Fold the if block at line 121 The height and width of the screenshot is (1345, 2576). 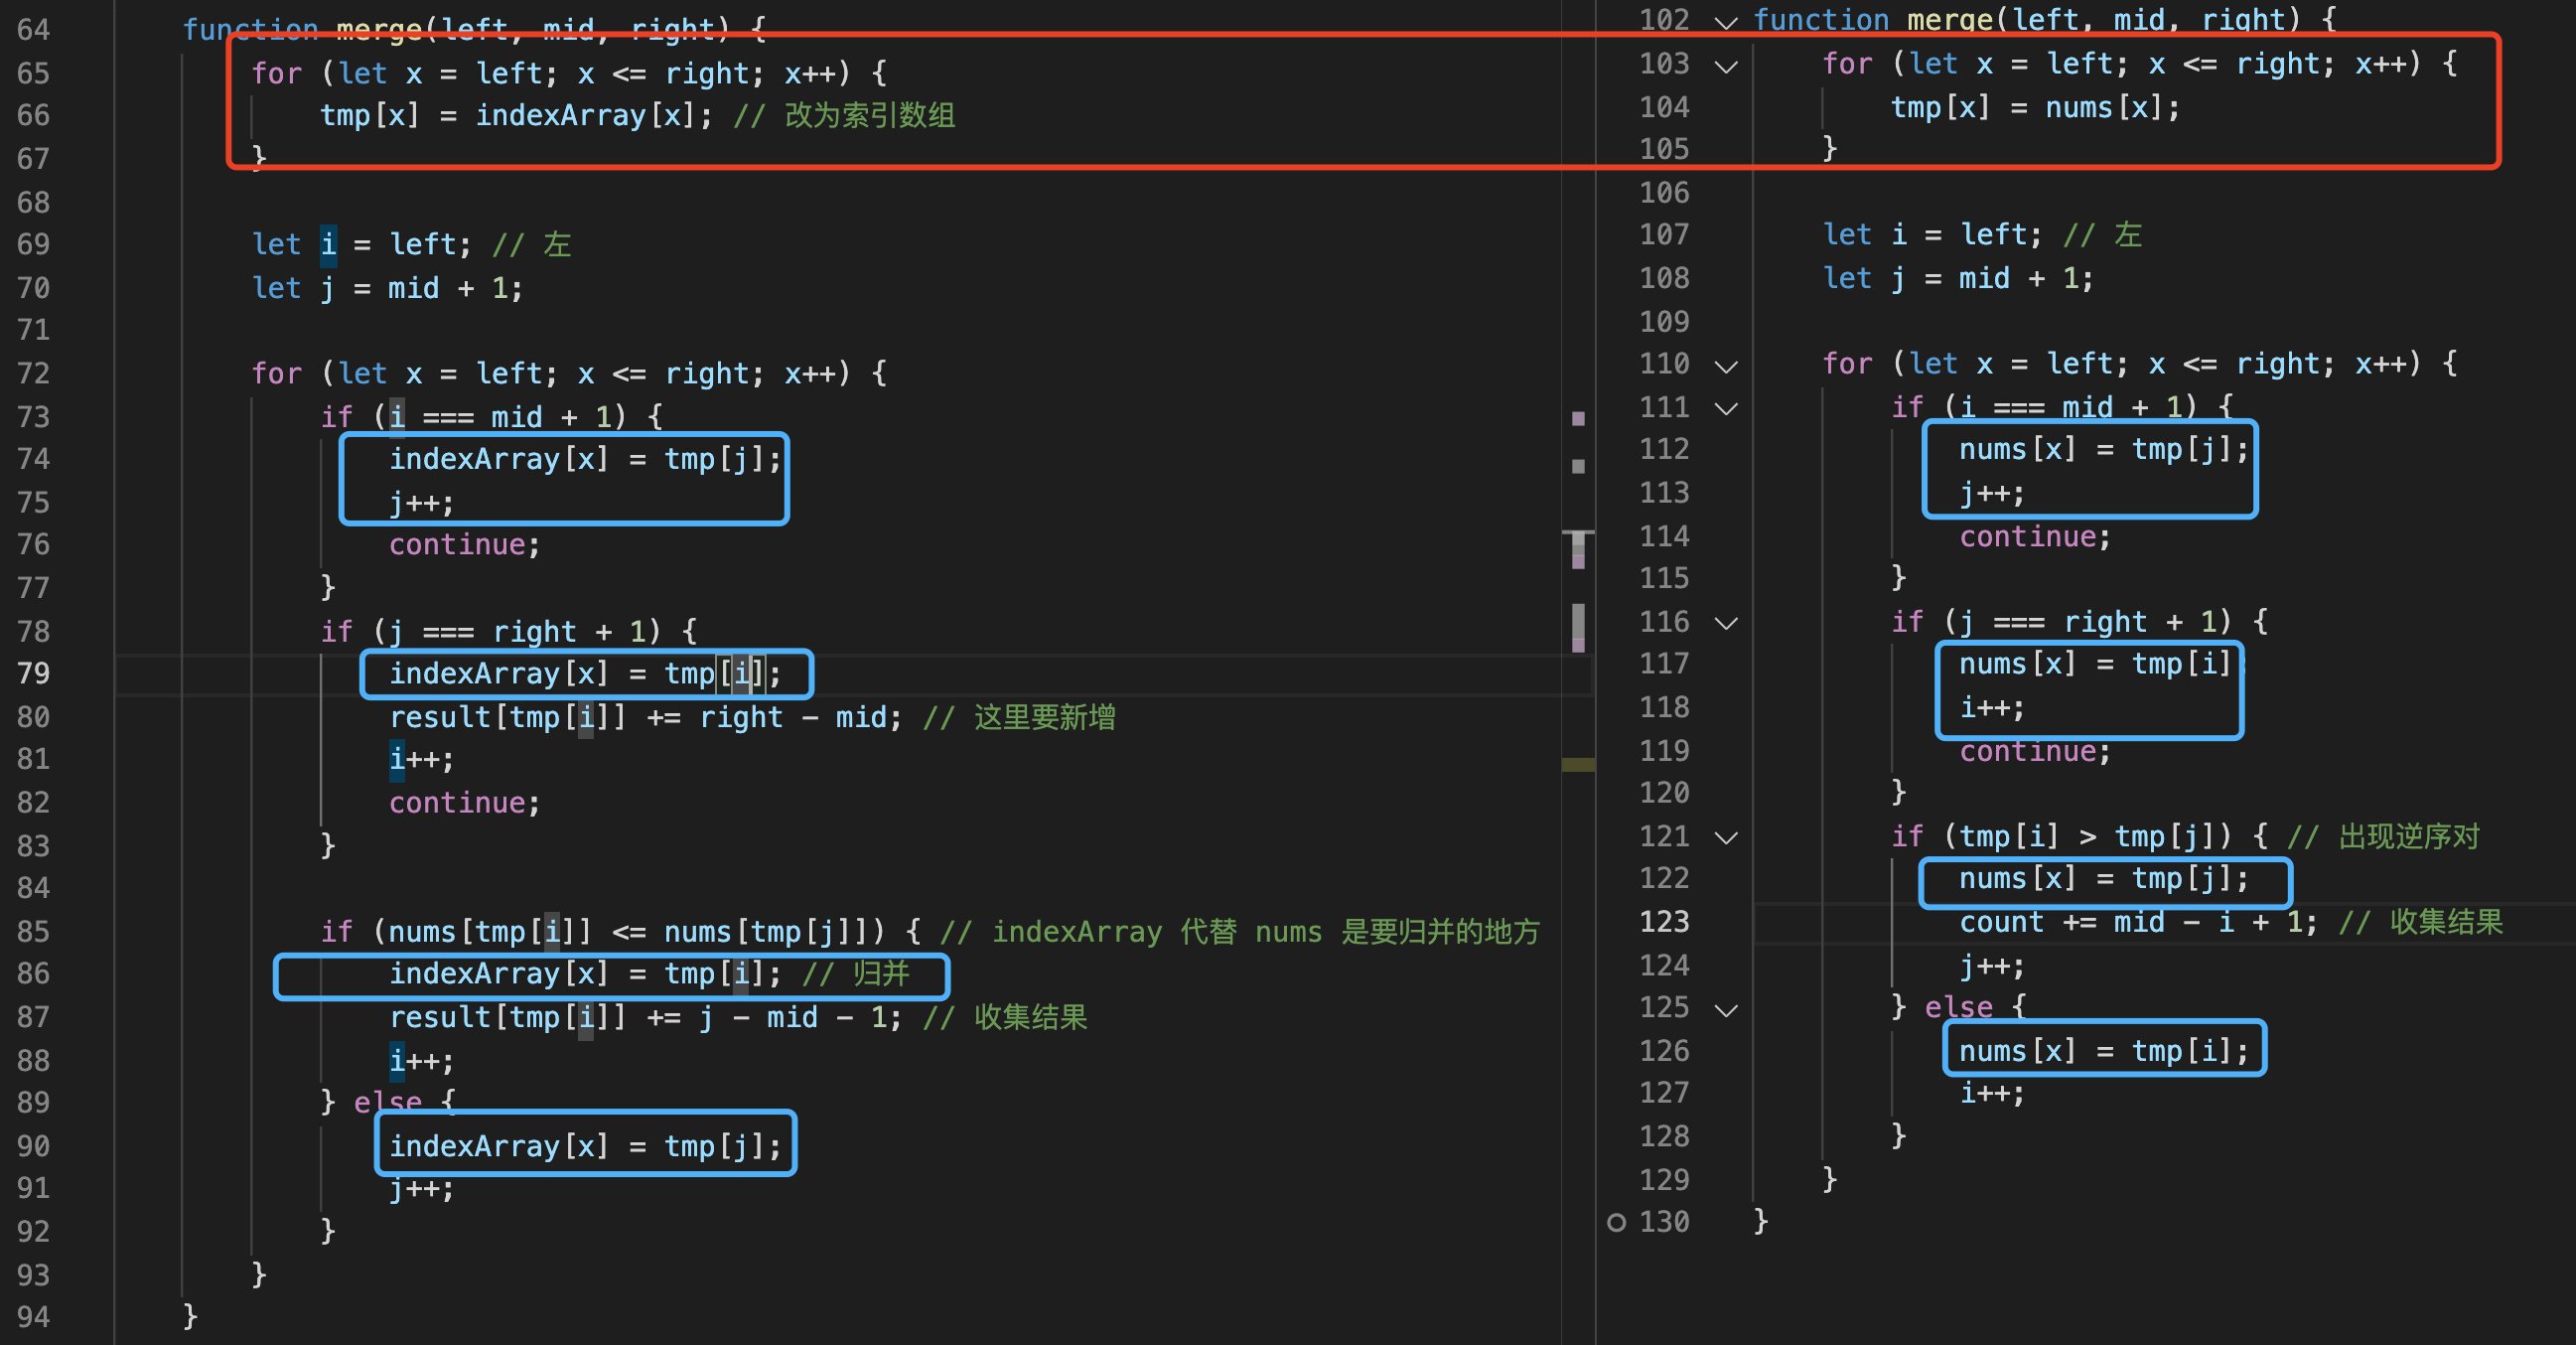tap(1726, 837)
